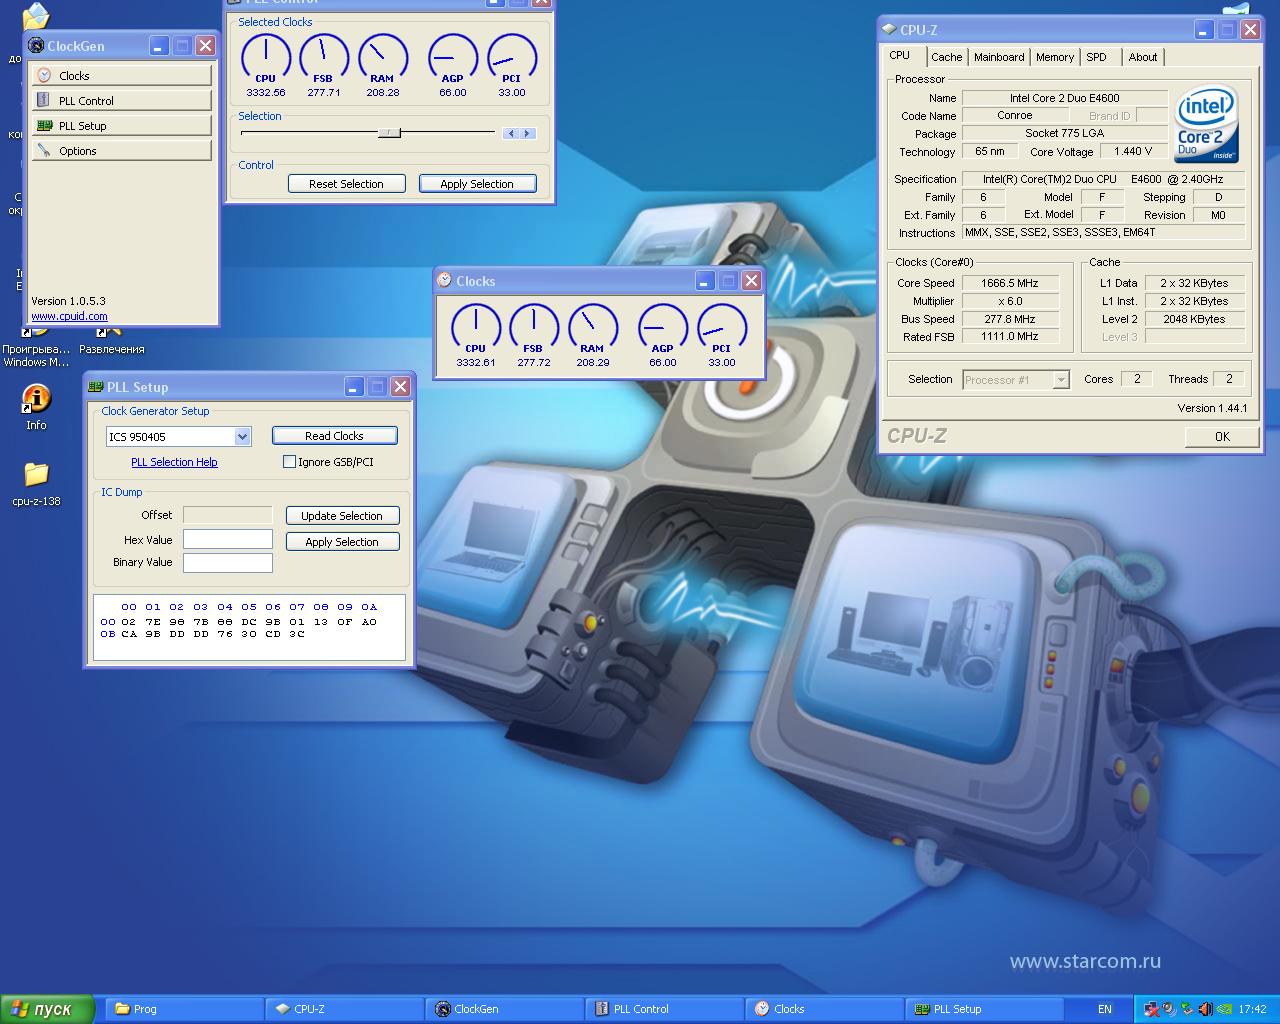Click the EN language indicator in taskbar

(x=1105, y=1009)
